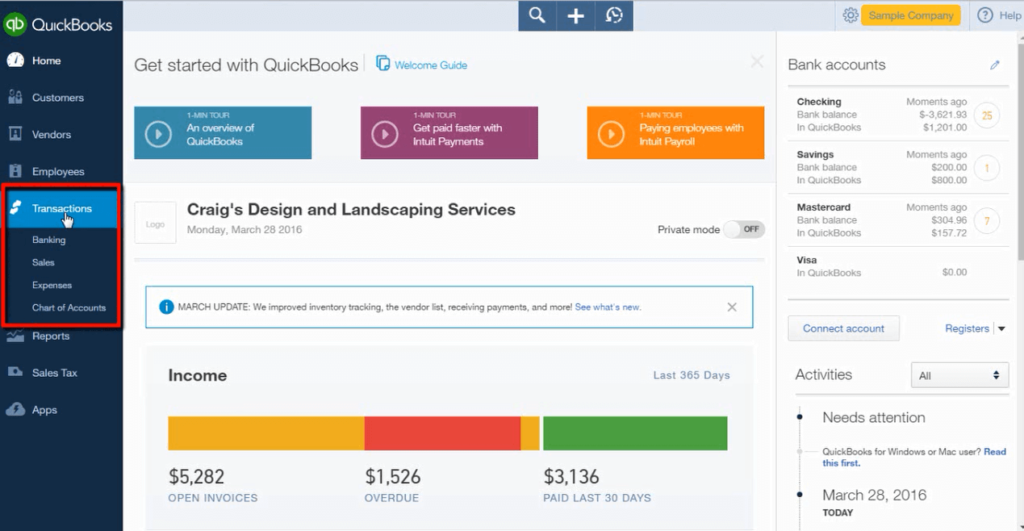This screenshot has width=1024, height=531.
Task: Click the Apps cloud icon
Action: tap(16, 410)
